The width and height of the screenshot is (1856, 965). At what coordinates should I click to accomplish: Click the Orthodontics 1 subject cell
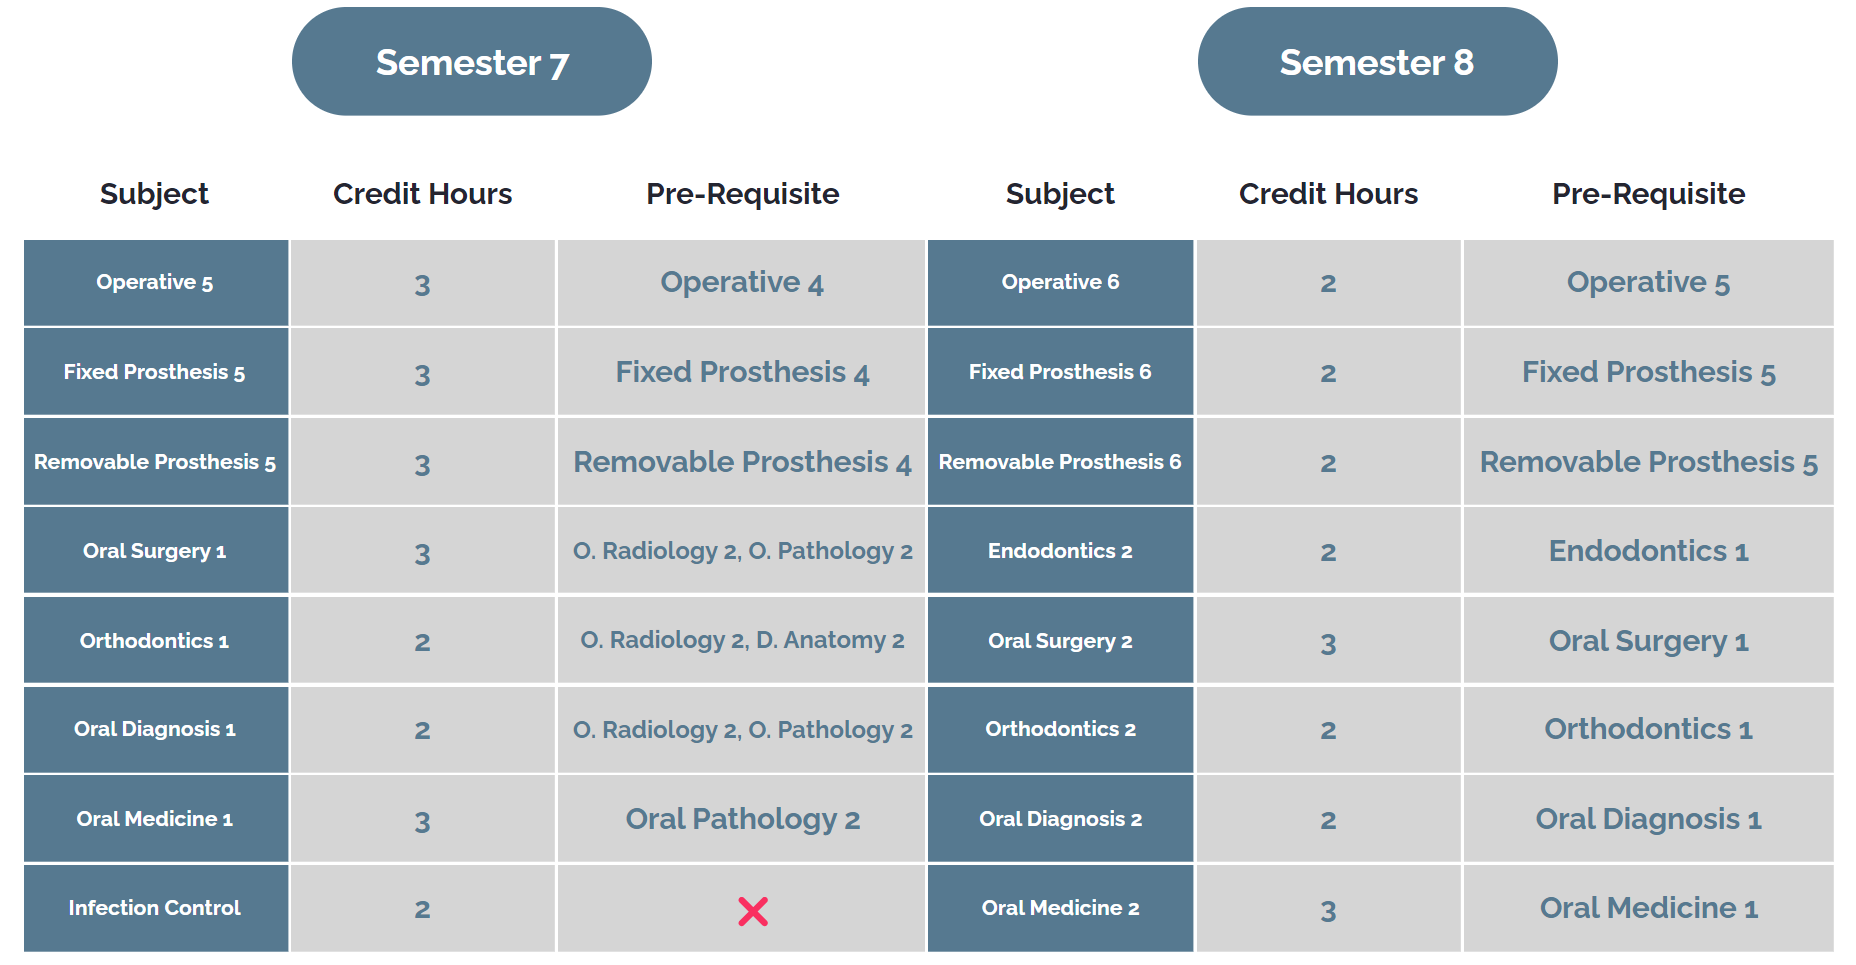point(155,641)
